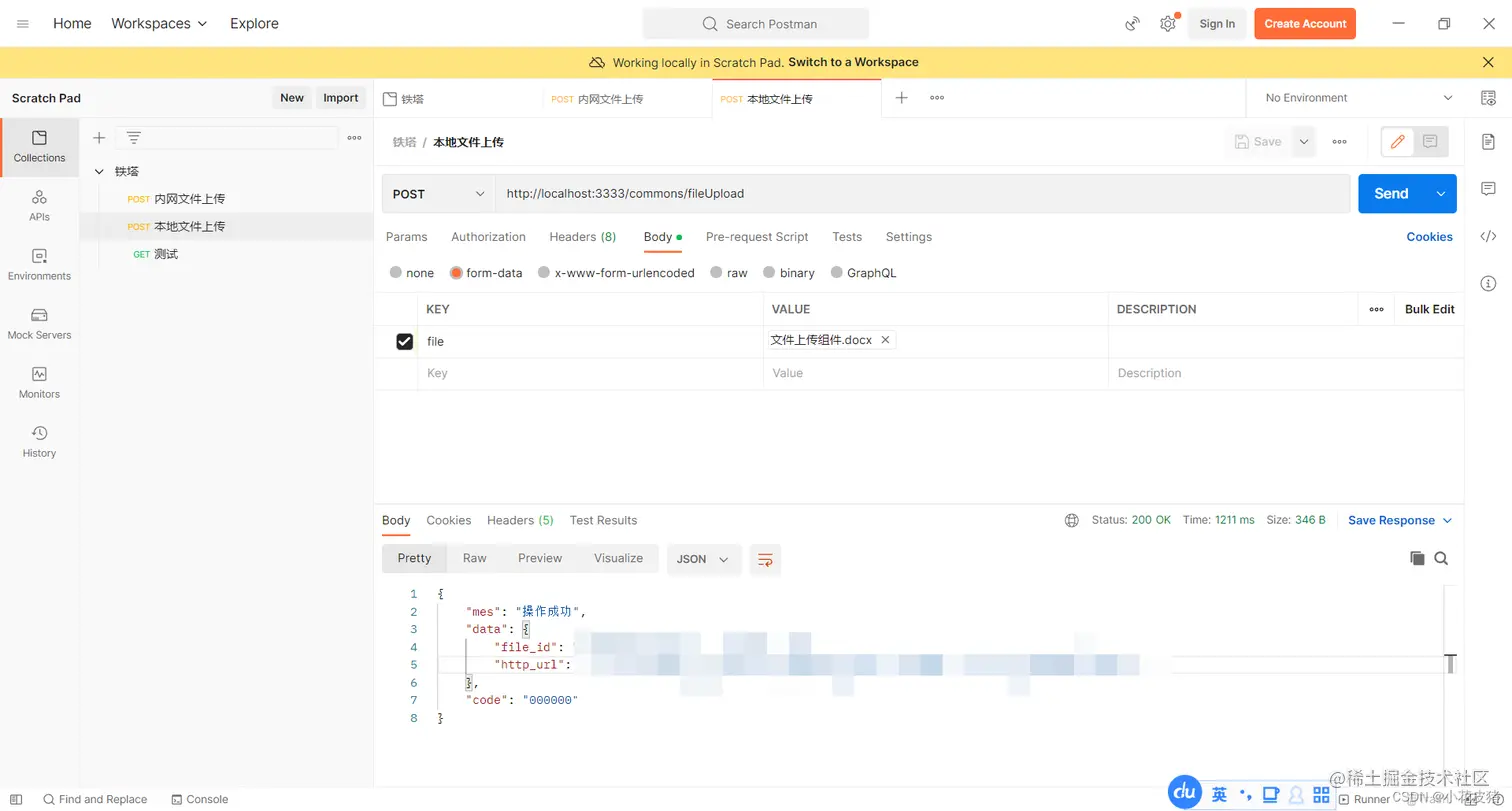Add a new request tab
1512x811 pixels.
pos(901,98)
